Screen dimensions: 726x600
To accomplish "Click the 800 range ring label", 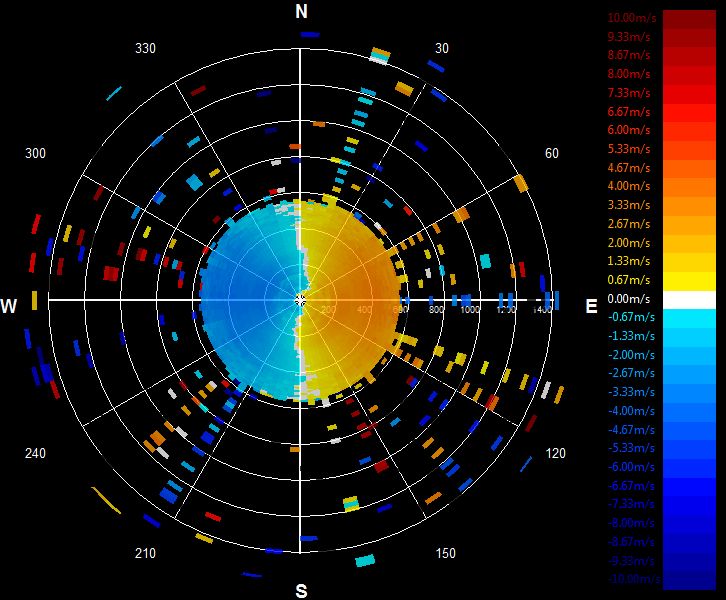I will 436,309.
